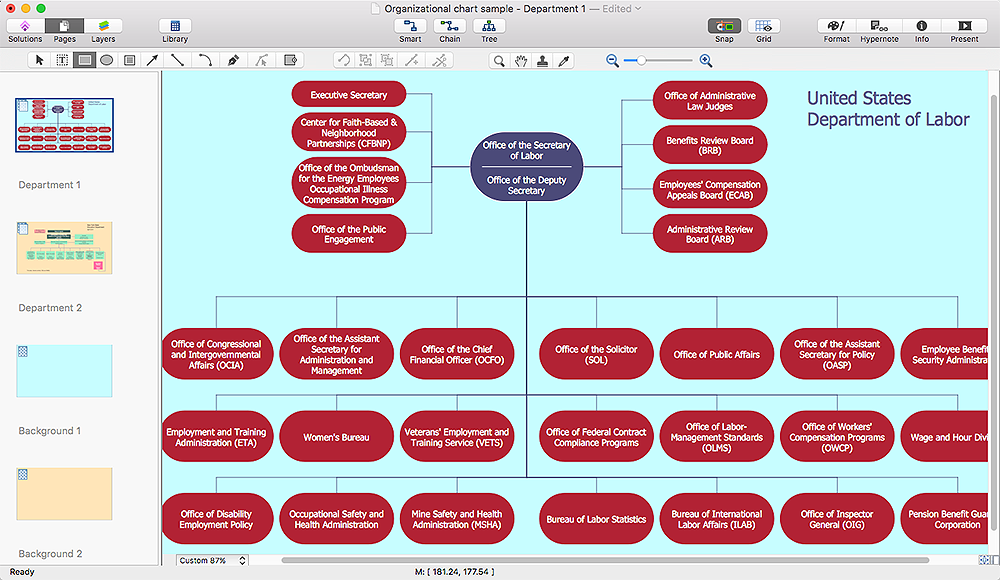Select the straight line tool
The width and height of the screenshot is (1000, 580).
[177, 61]
